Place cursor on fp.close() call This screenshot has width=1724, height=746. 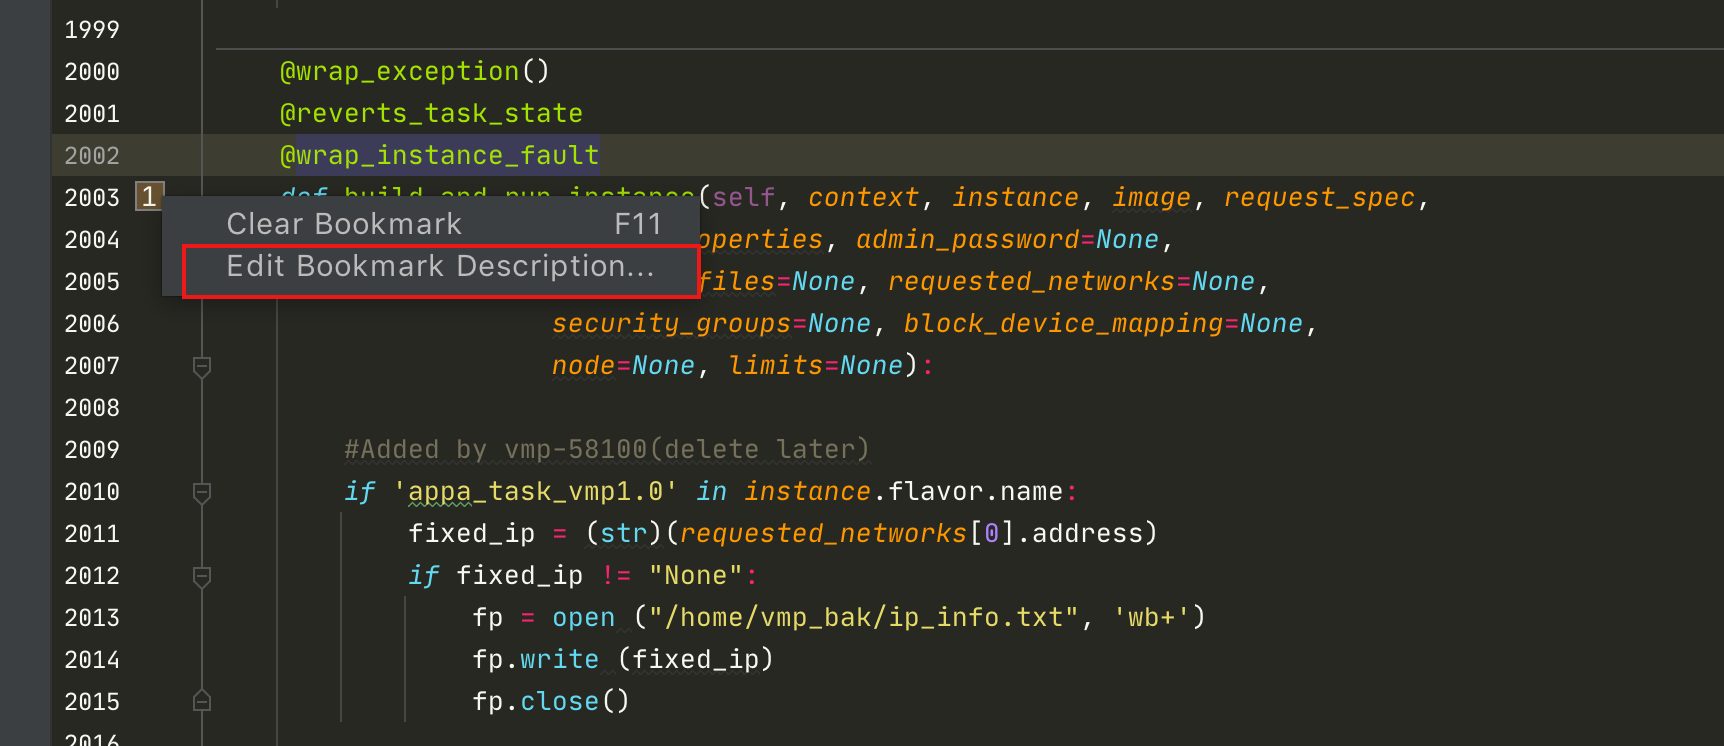pos(550,702)
